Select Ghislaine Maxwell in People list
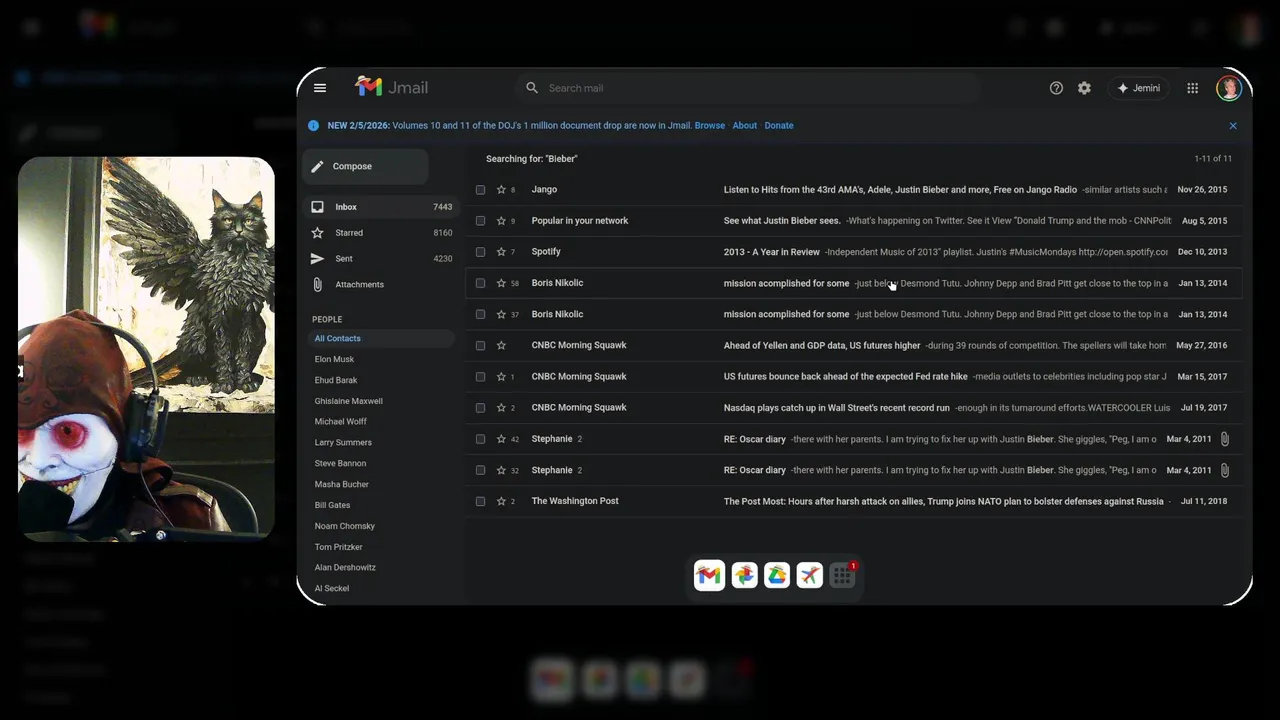 click(349, 401)
